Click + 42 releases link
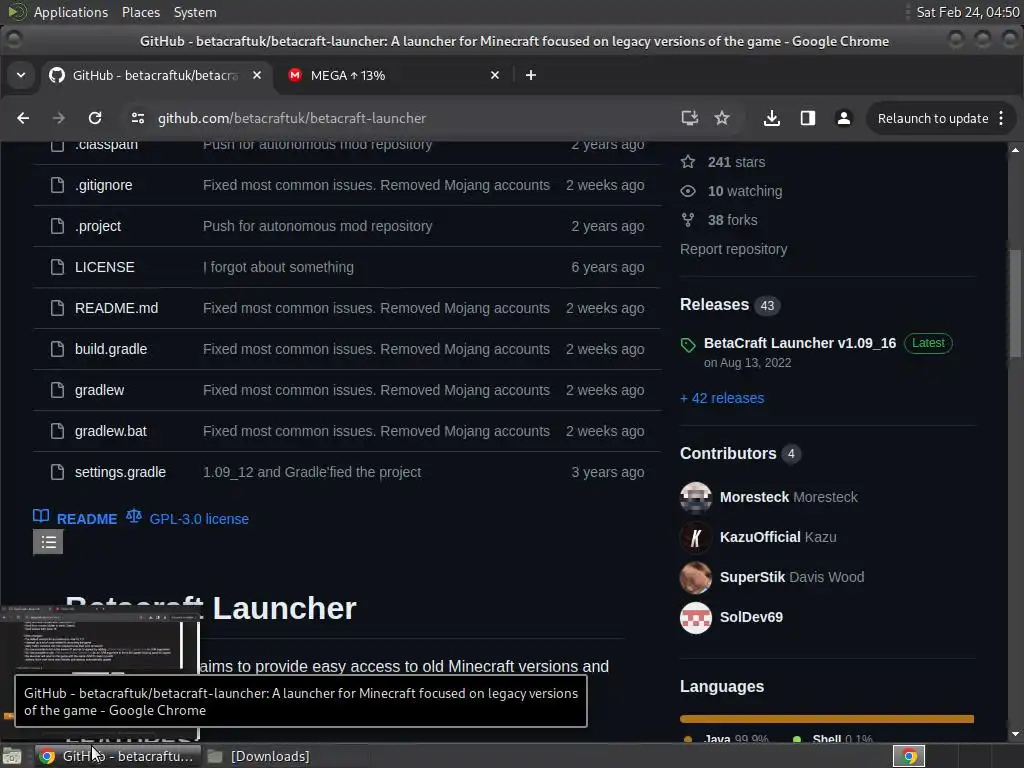Screen dimensions: 1024x768 coord(722,398)
